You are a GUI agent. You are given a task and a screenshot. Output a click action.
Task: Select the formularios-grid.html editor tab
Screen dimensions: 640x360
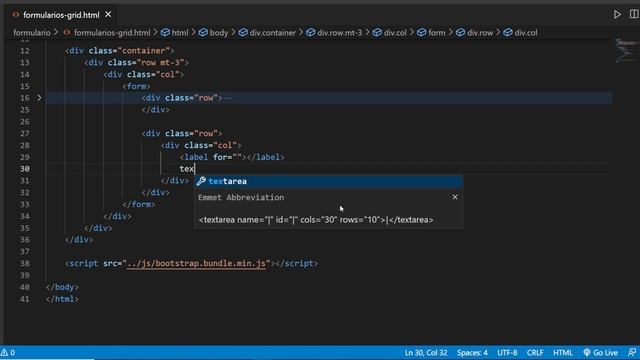[x=61, y=15]
